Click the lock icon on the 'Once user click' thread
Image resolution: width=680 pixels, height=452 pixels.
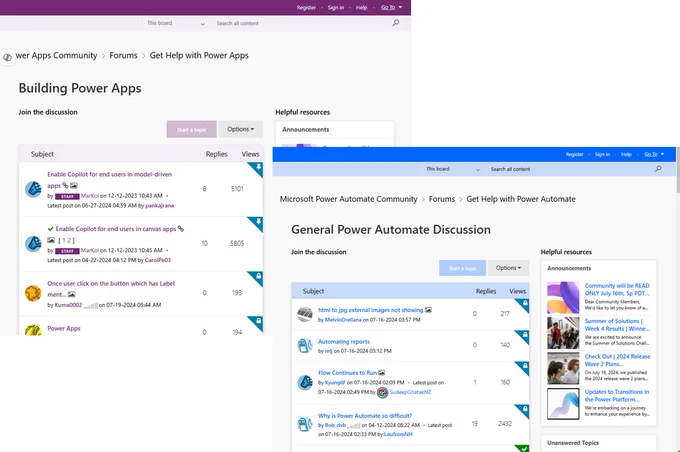(x=258, y=276)
